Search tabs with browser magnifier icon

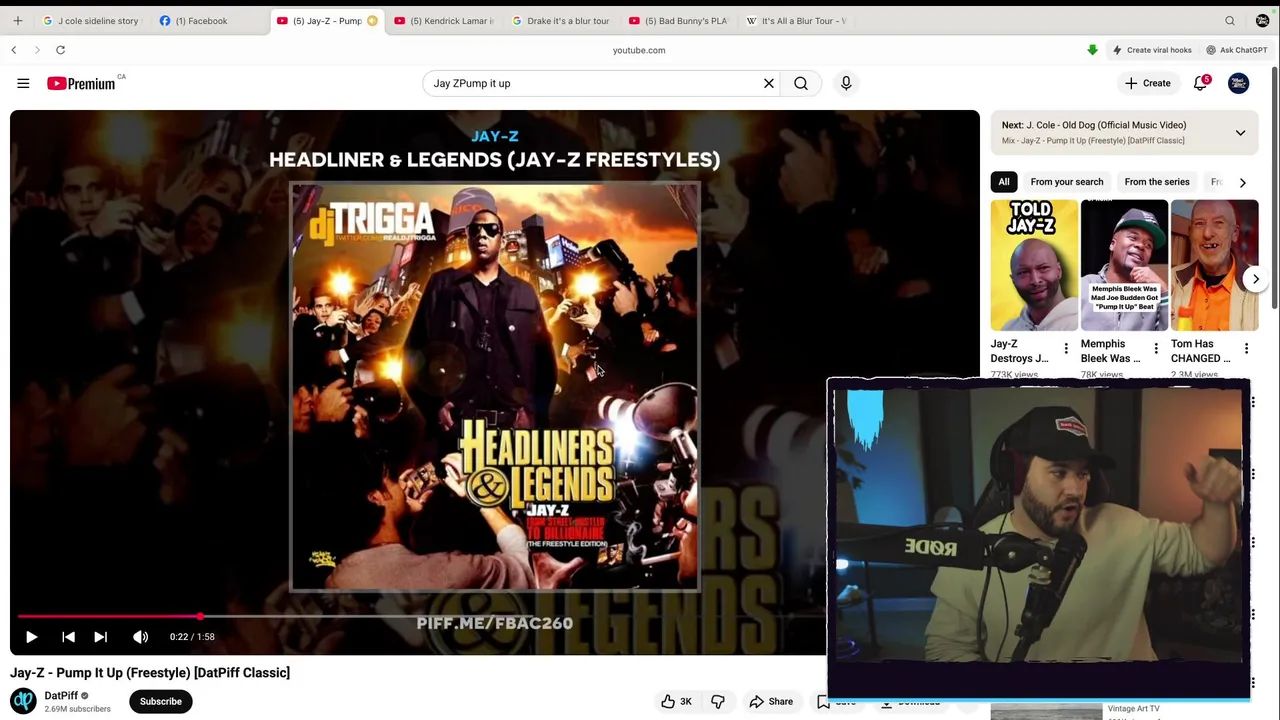point(1230,20)
